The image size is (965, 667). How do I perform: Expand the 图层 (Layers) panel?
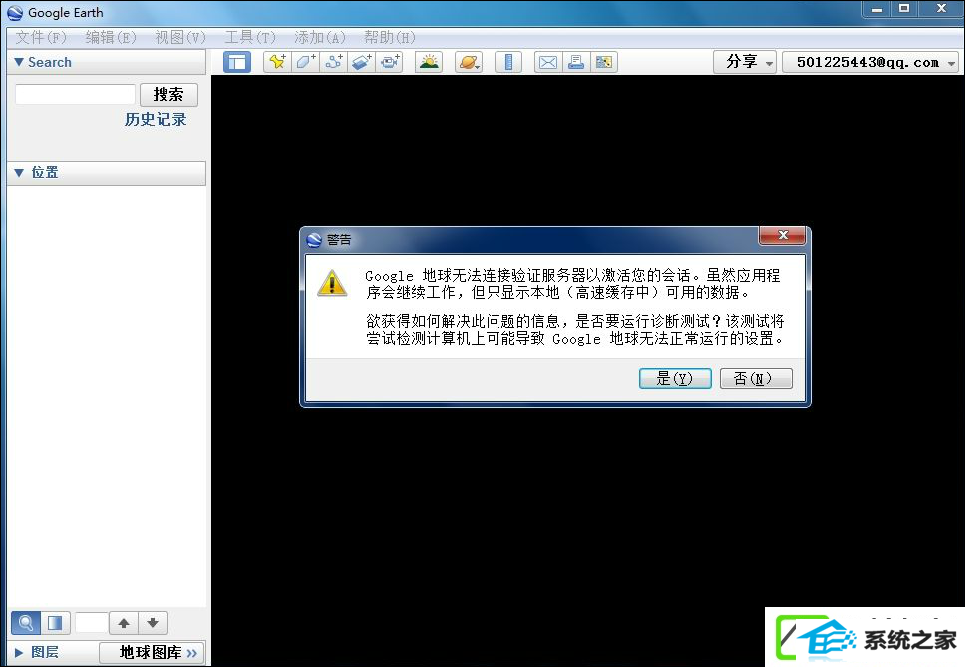point(19,652)
